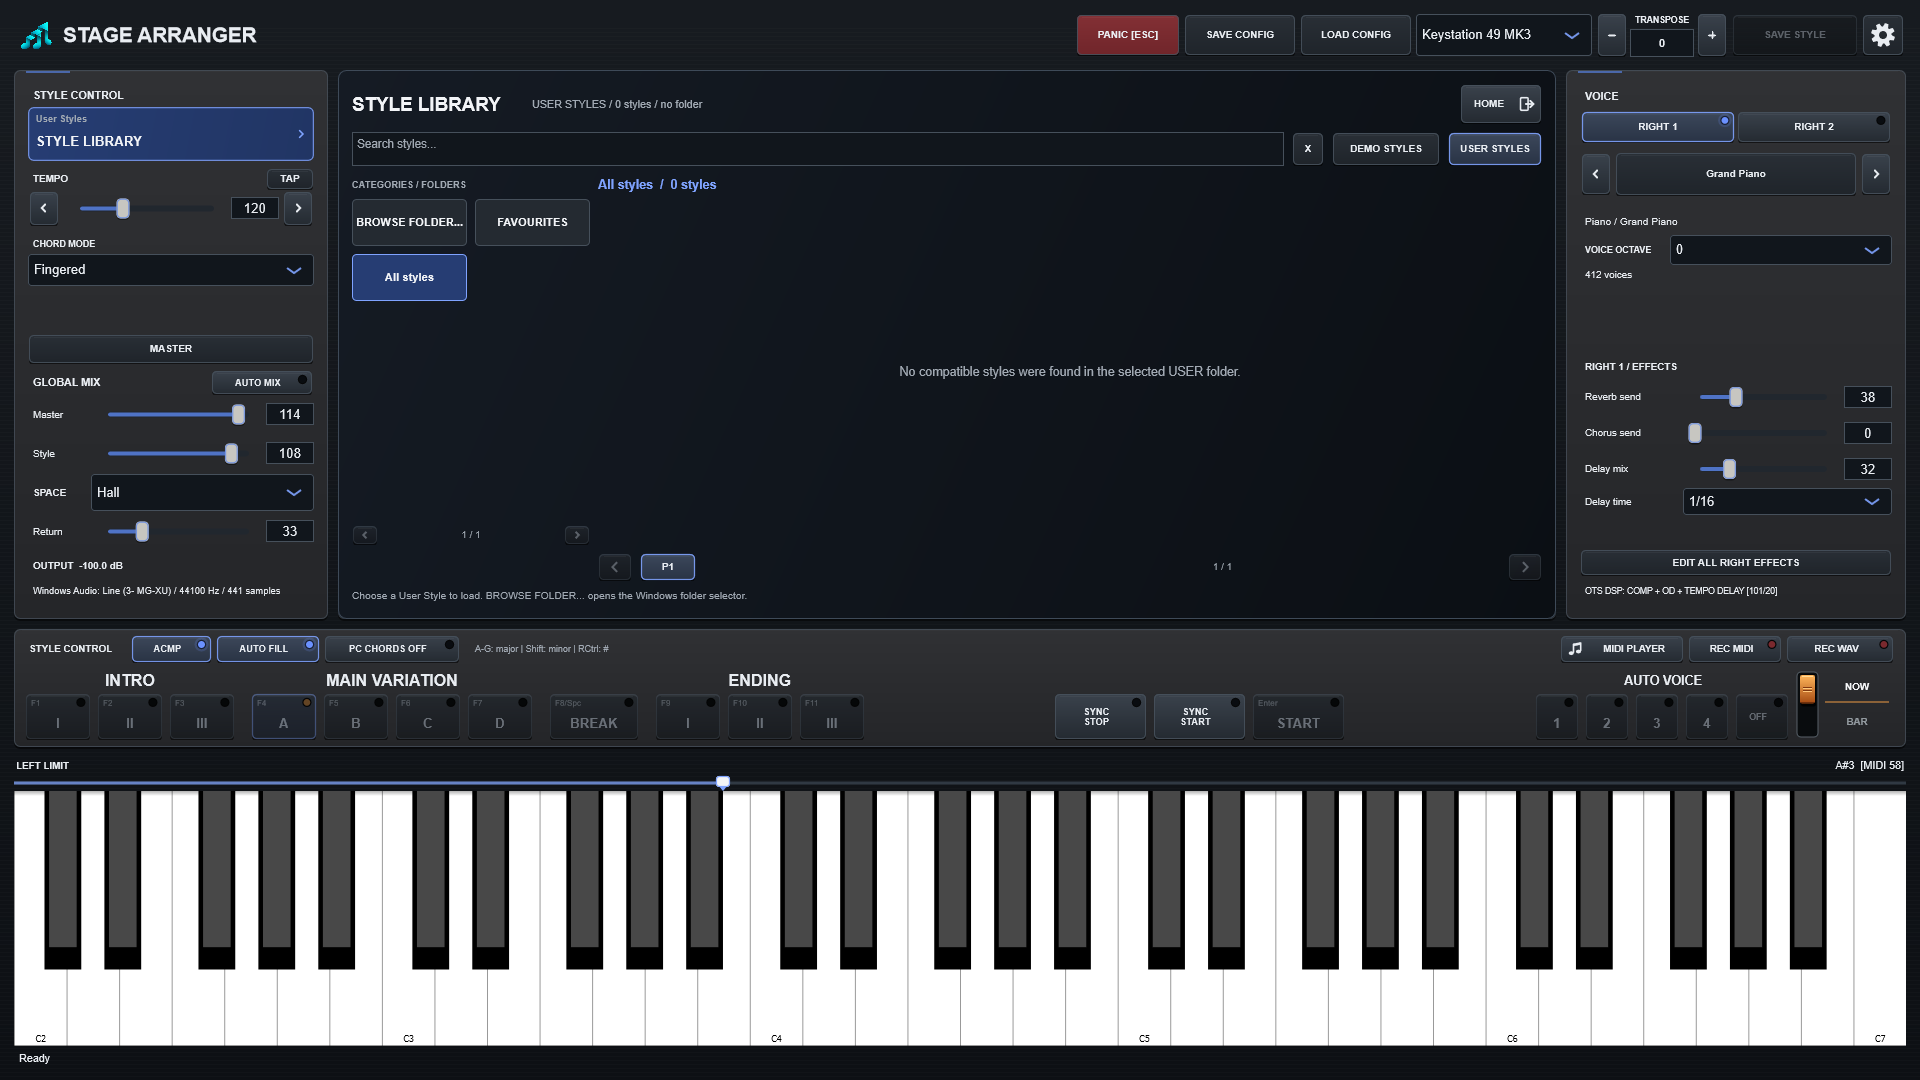Go to next styles page arrow

pyautogui.click(x=1525, y=567)
